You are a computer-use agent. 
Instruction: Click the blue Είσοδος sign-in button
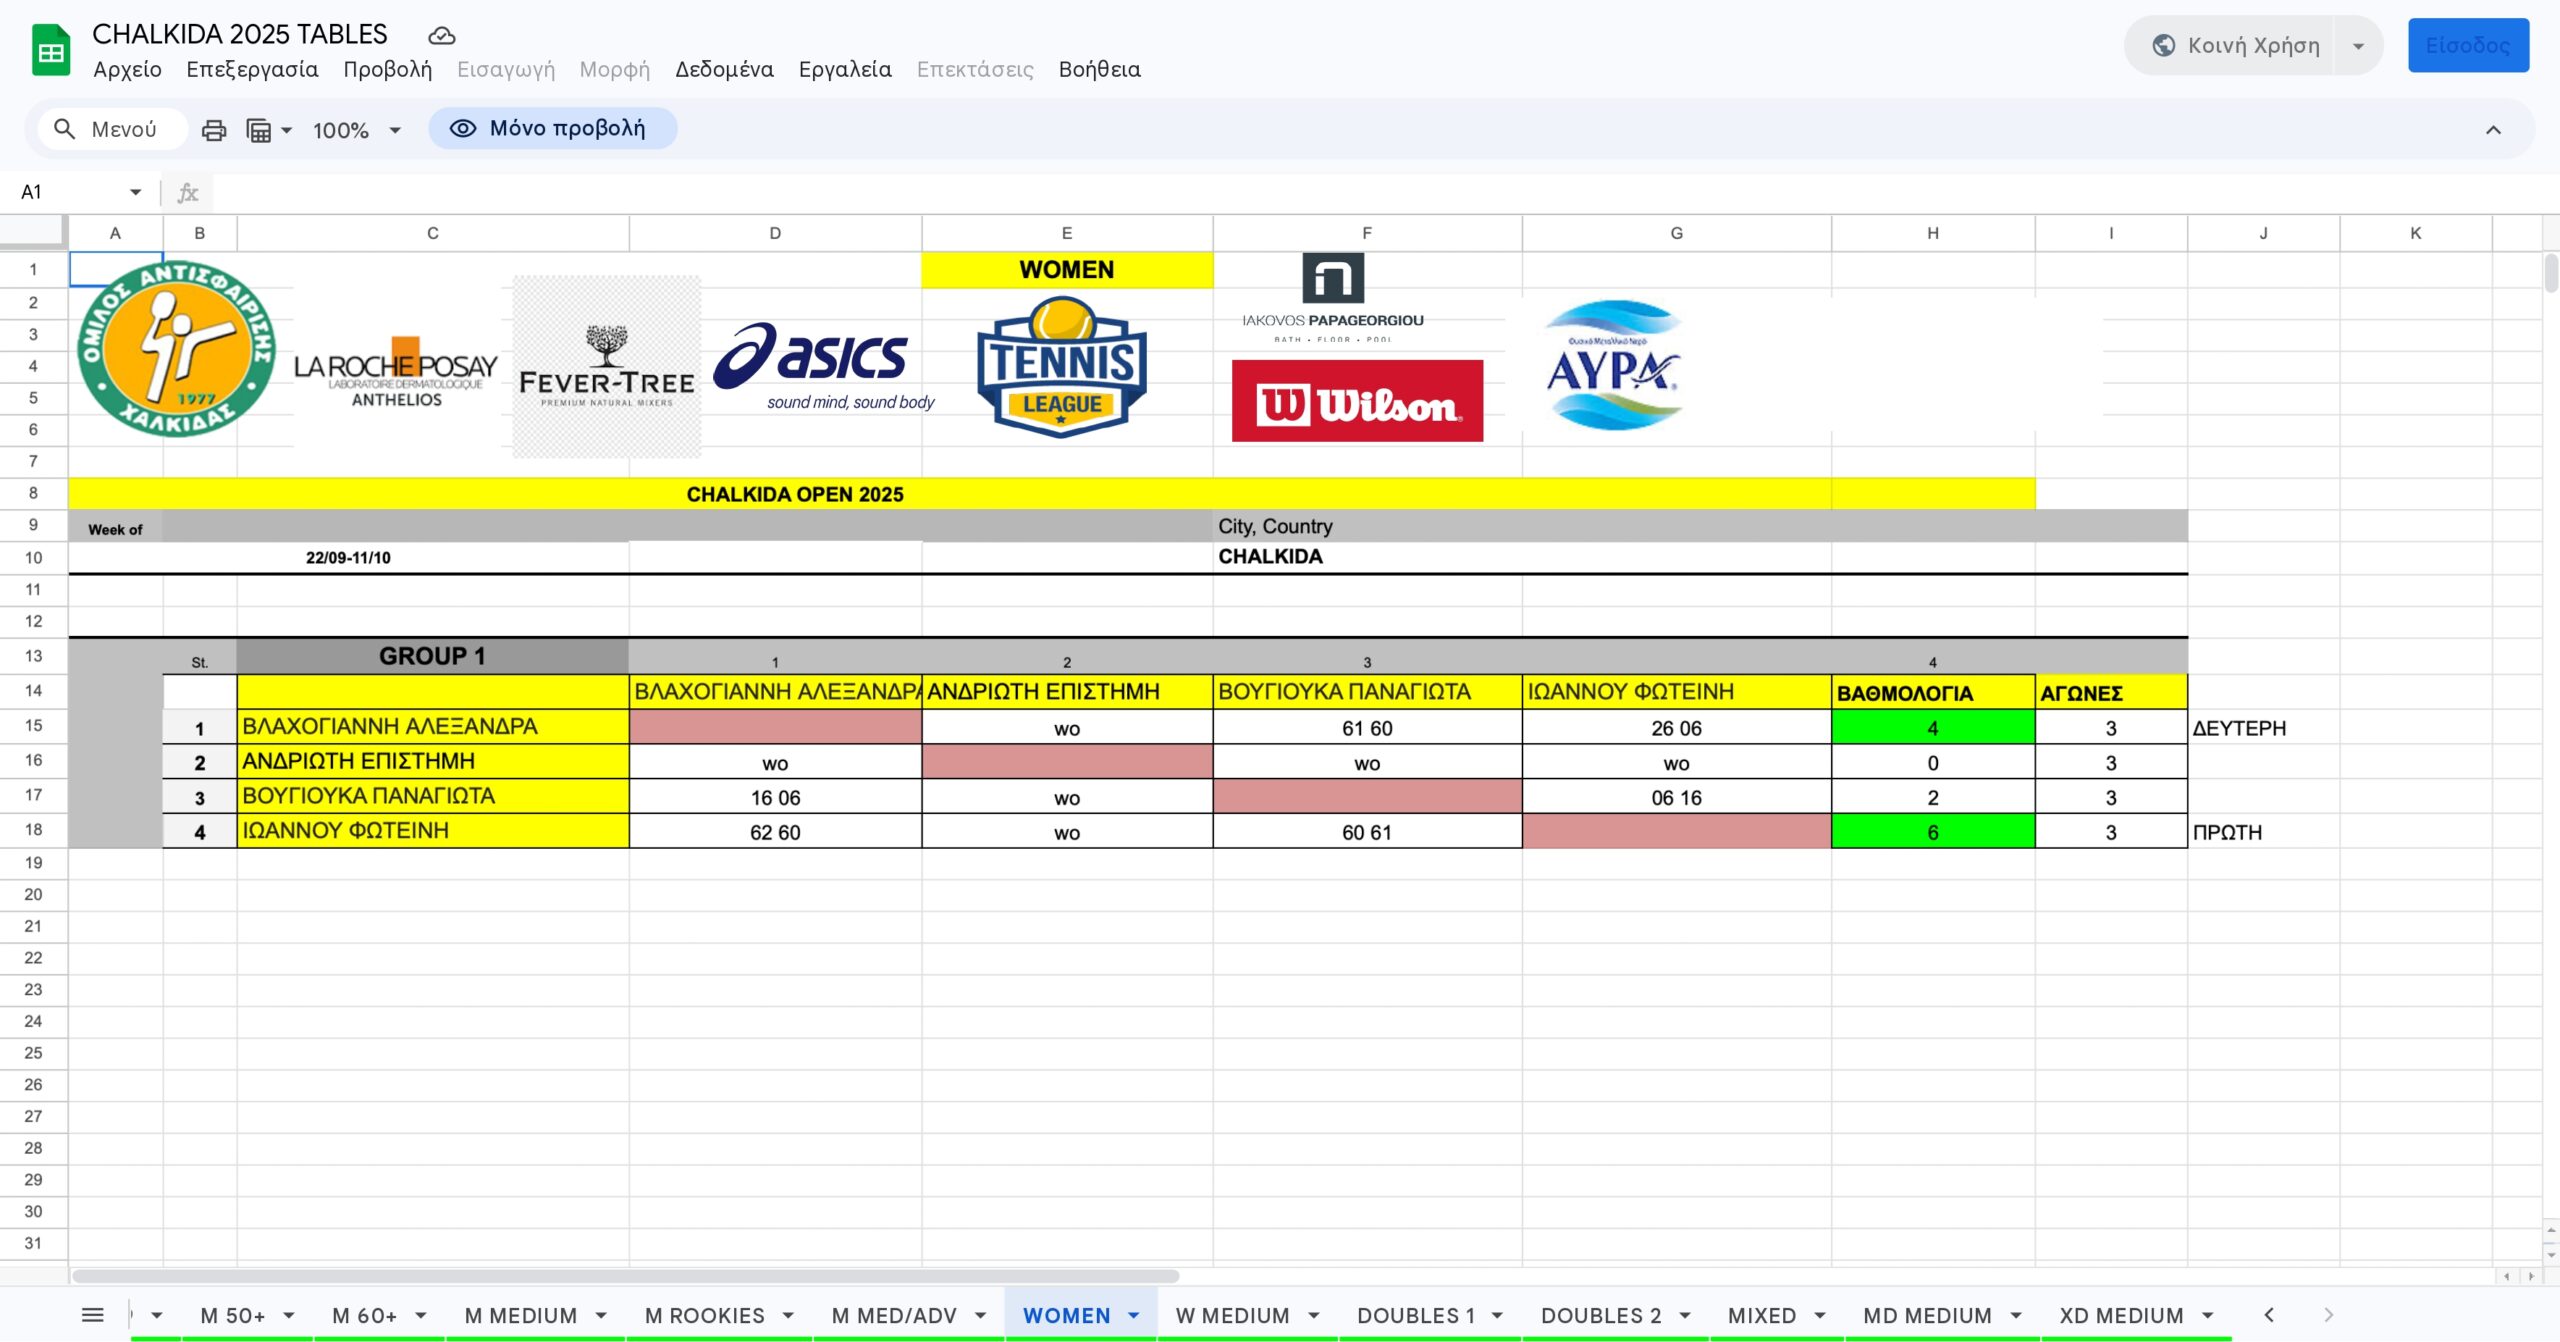(2467, 46)
